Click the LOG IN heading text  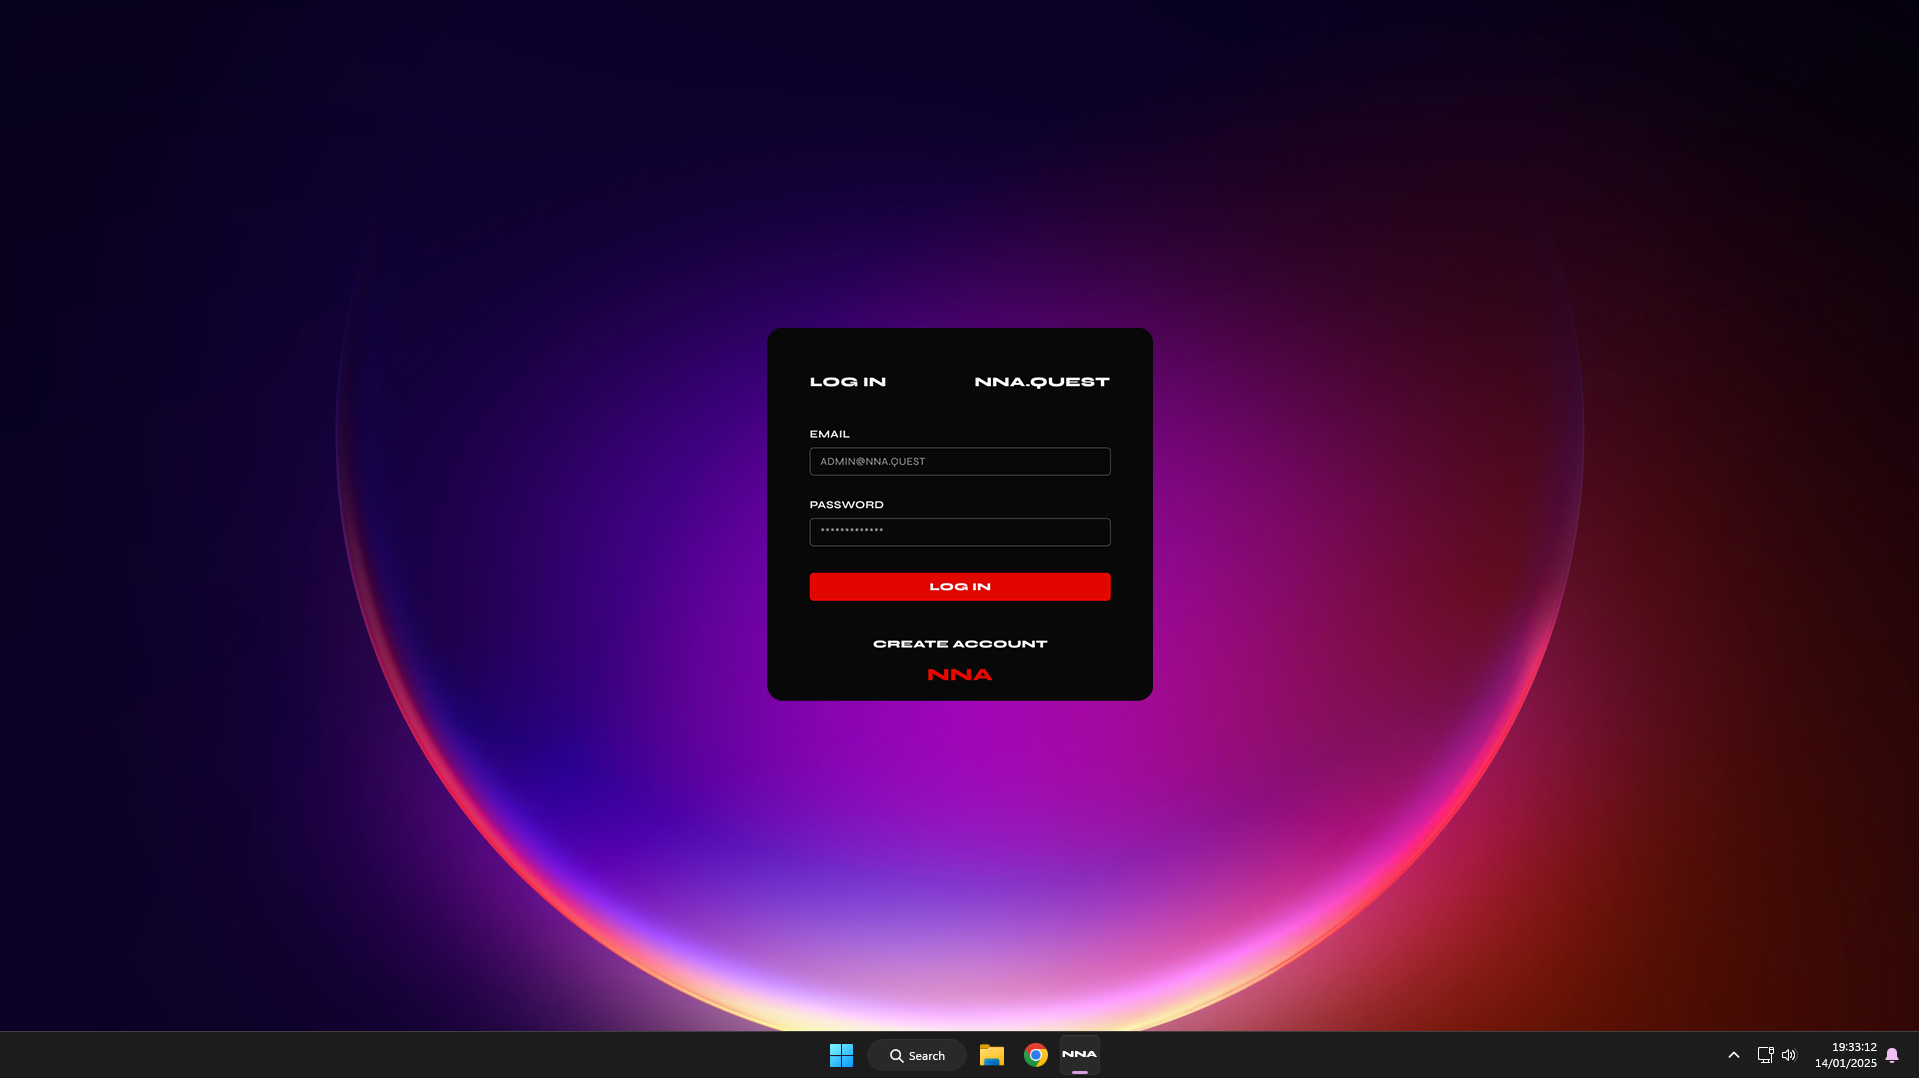[x=847, y=382]
